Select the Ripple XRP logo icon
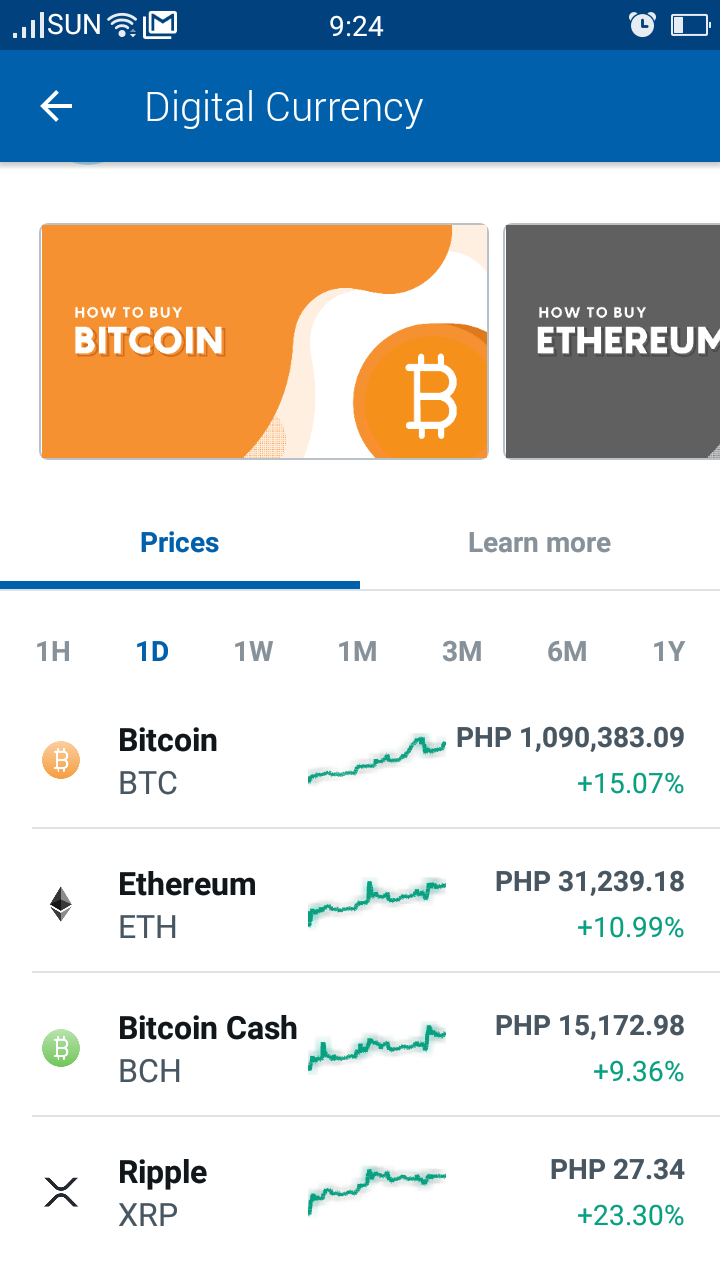Viewport: 720px width, 1280px height. [61, 1192]
